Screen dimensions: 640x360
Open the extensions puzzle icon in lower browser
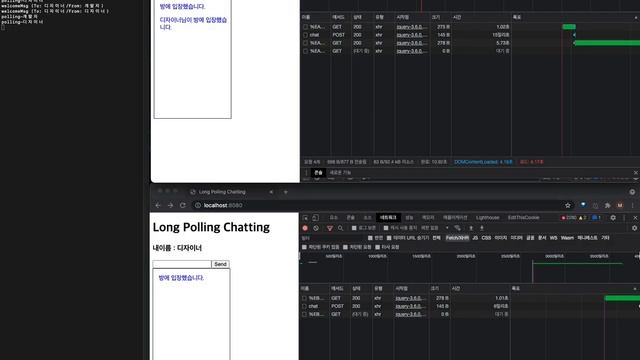click(608, 205)
